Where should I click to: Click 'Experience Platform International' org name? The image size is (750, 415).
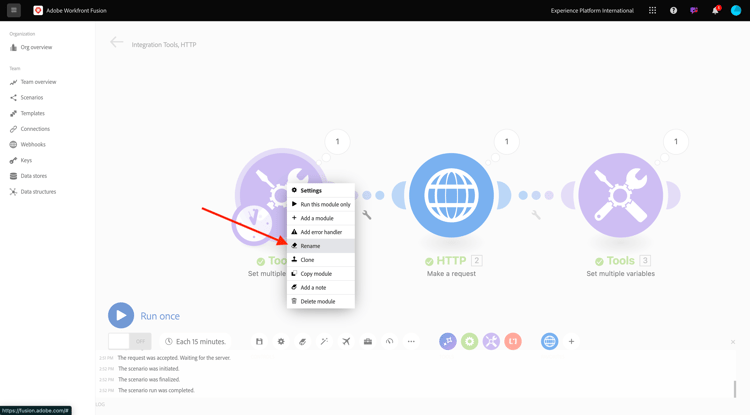pyautogui.click(x=592, y=11)
